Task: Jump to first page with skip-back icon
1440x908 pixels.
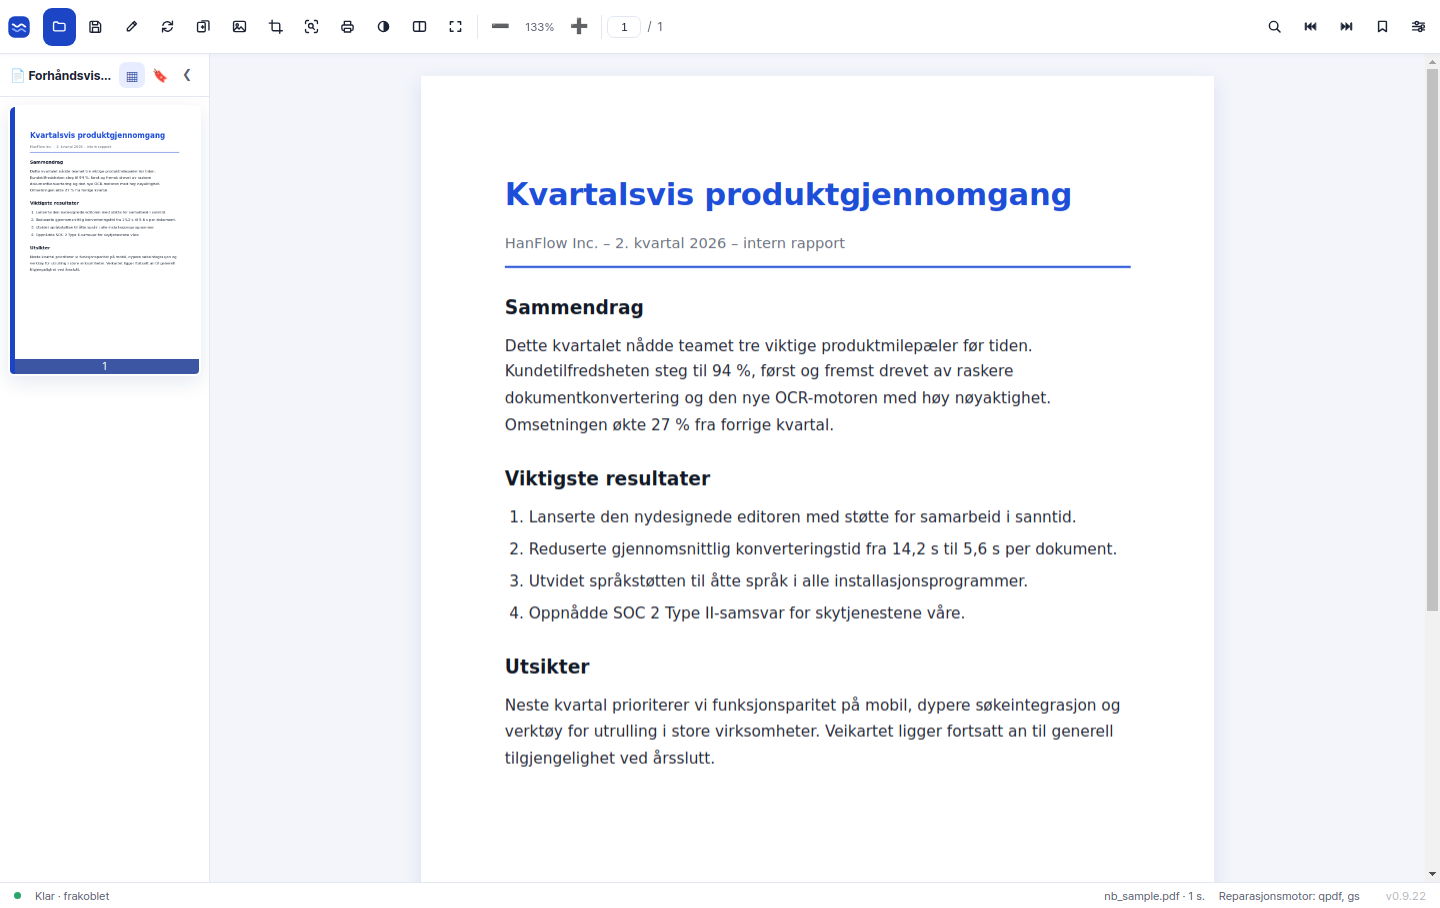Action: 1310,27
